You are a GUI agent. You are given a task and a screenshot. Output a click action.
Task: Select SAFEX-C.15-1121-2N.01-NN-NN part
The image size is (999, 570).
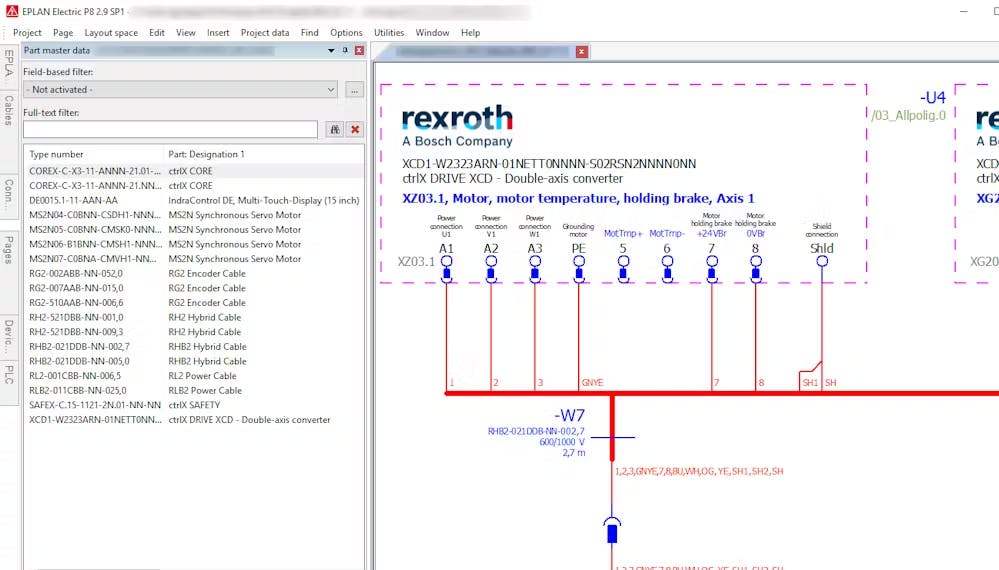point(194,405)
